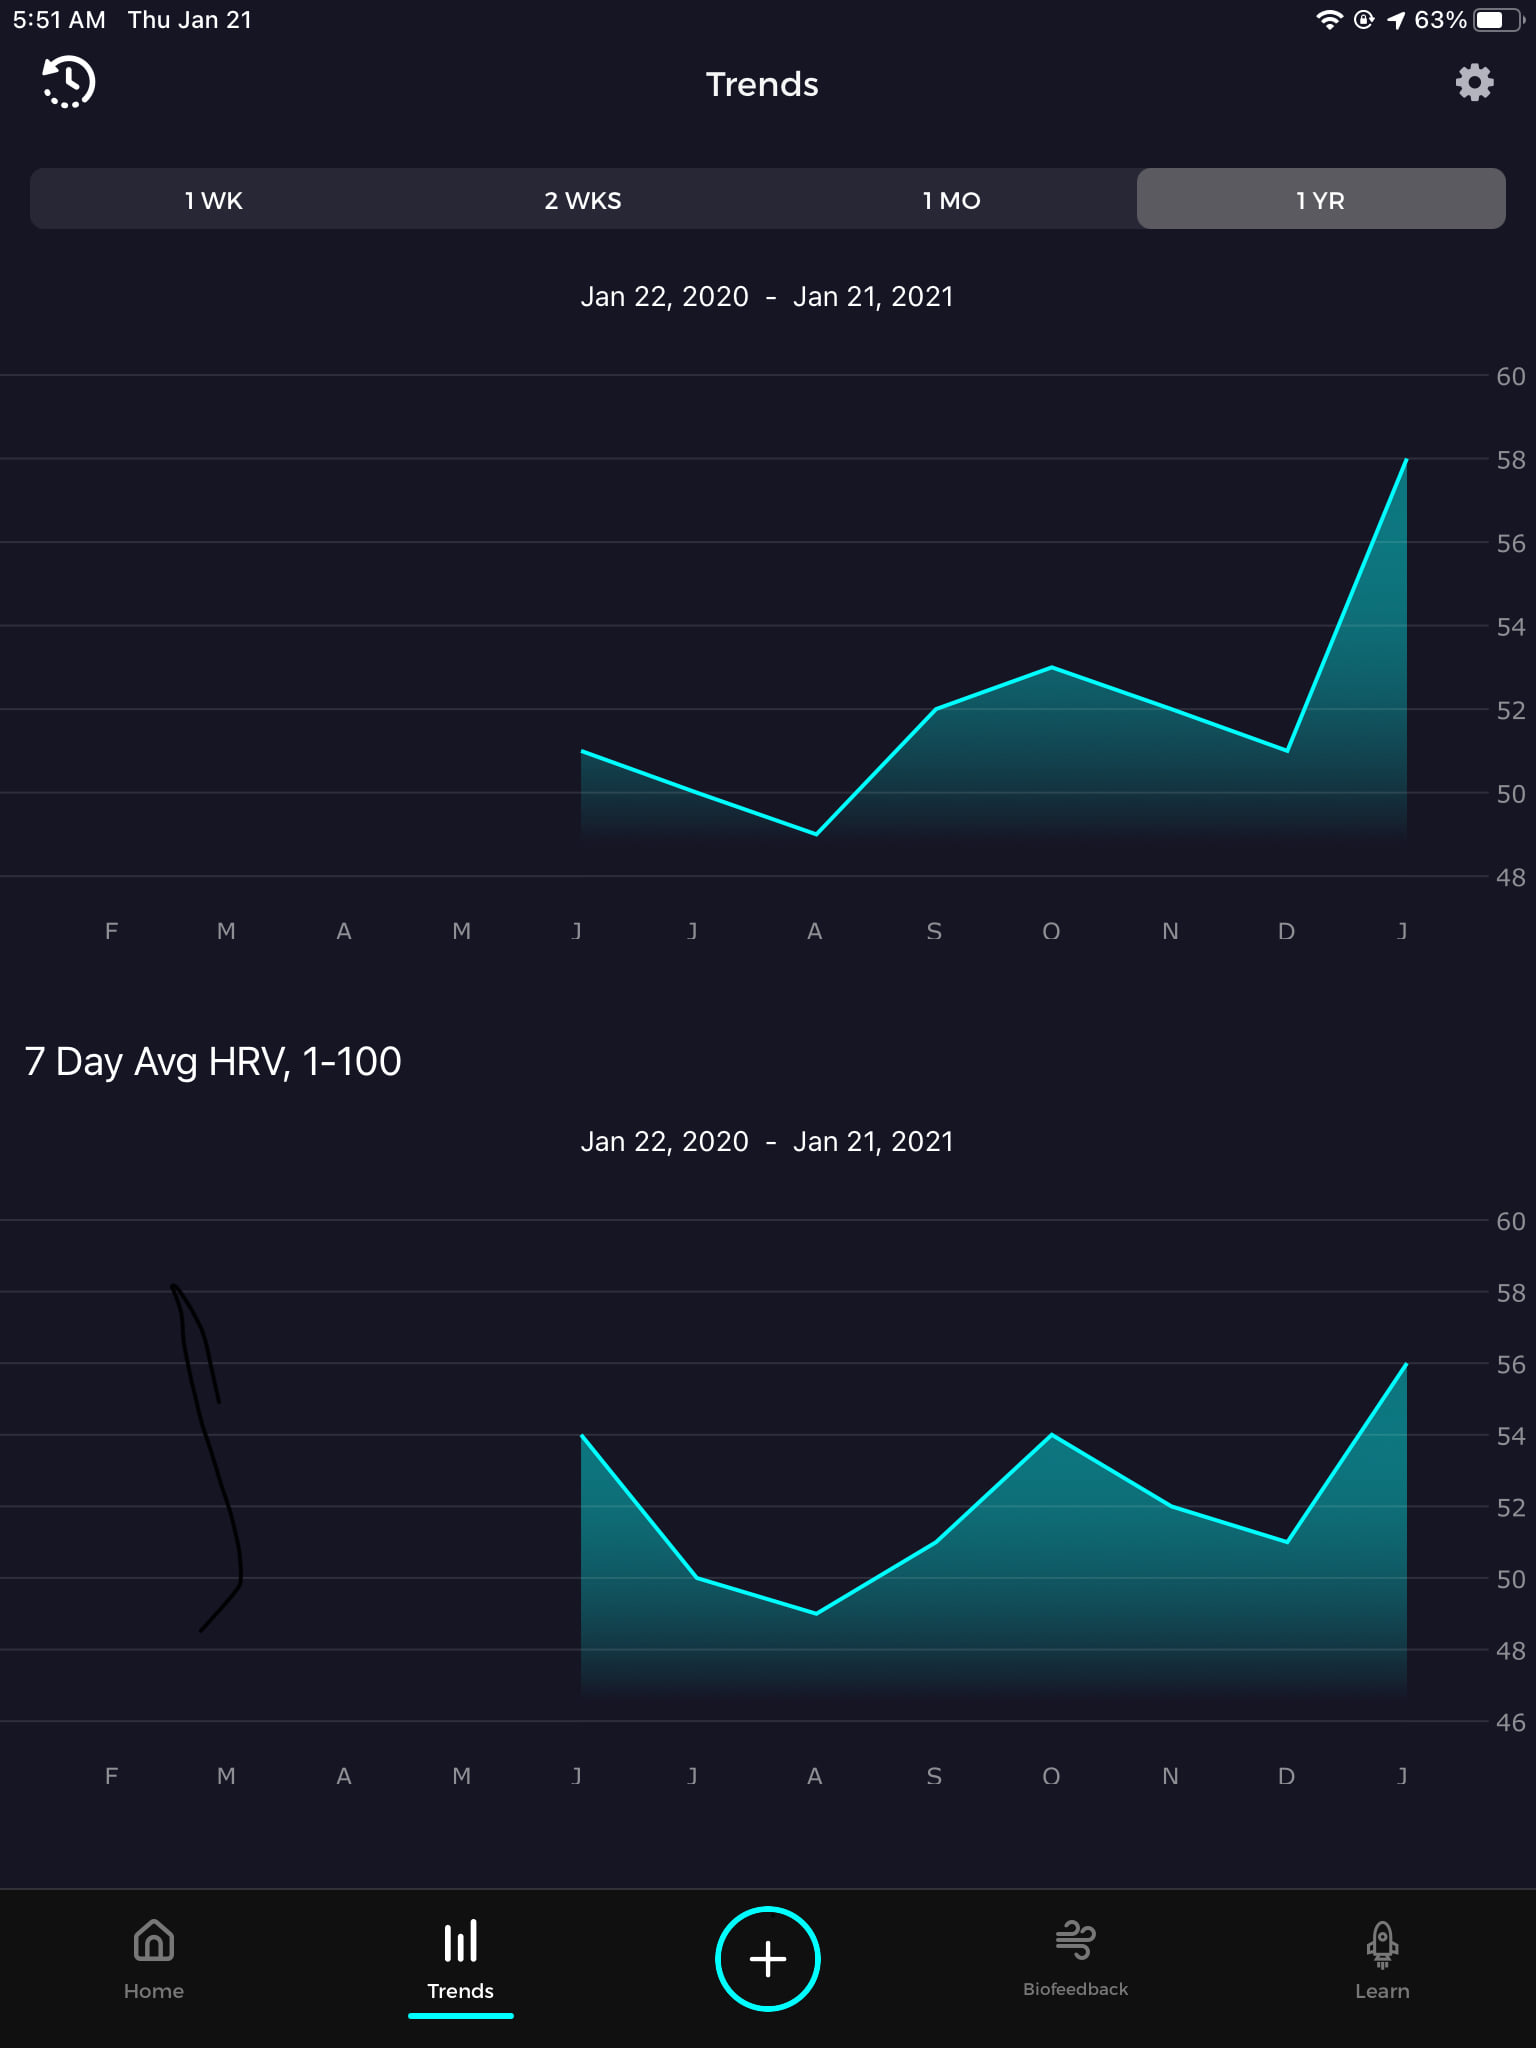1536x2048 pixels.
Task: Select the 1 MO range tab
Action: (951, 200)
